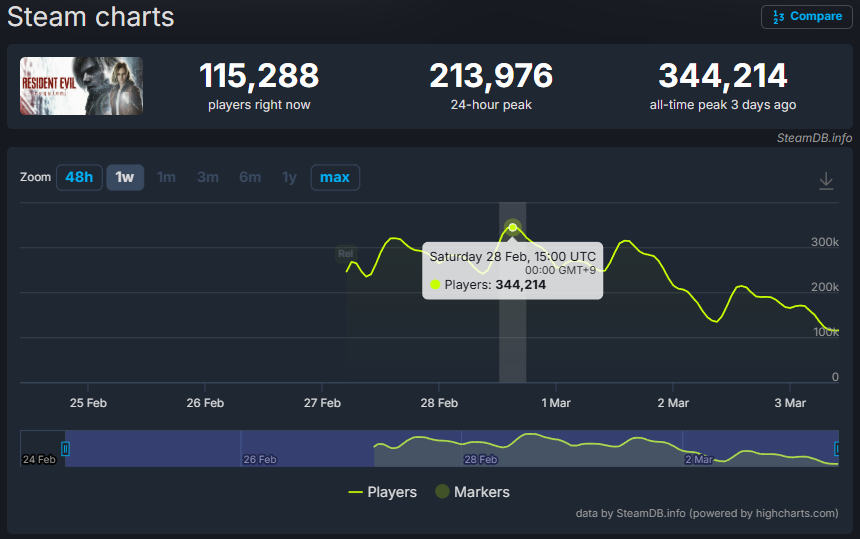Click the 1 Mar axis label
This screenshot has width=860, height=539.
(556, 403)
